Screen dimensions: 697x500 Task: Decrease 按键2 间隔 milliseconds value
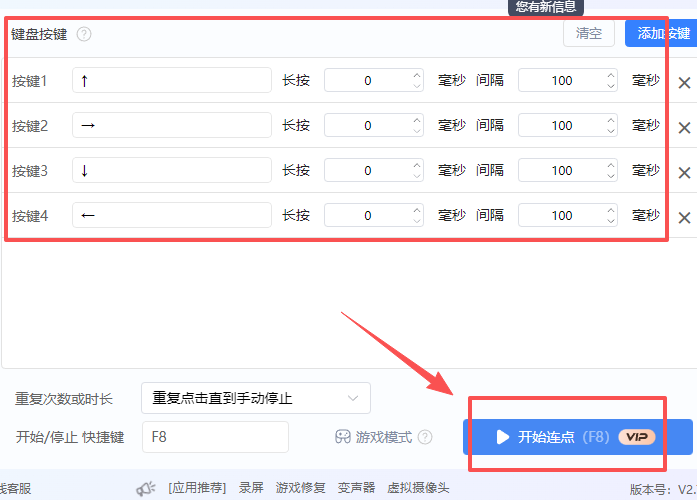610,131
